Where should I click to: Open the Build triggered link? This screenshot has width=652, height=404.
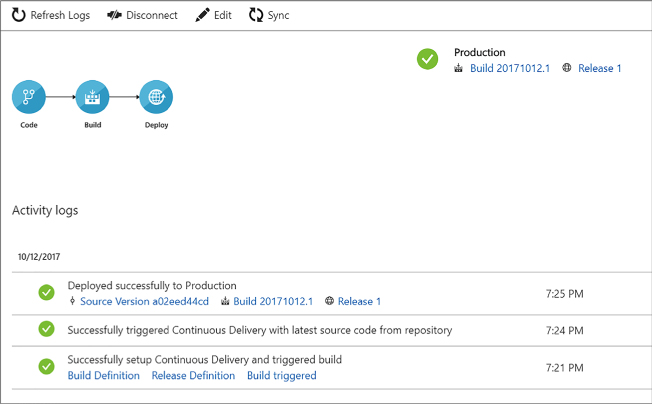coord(282,375)
